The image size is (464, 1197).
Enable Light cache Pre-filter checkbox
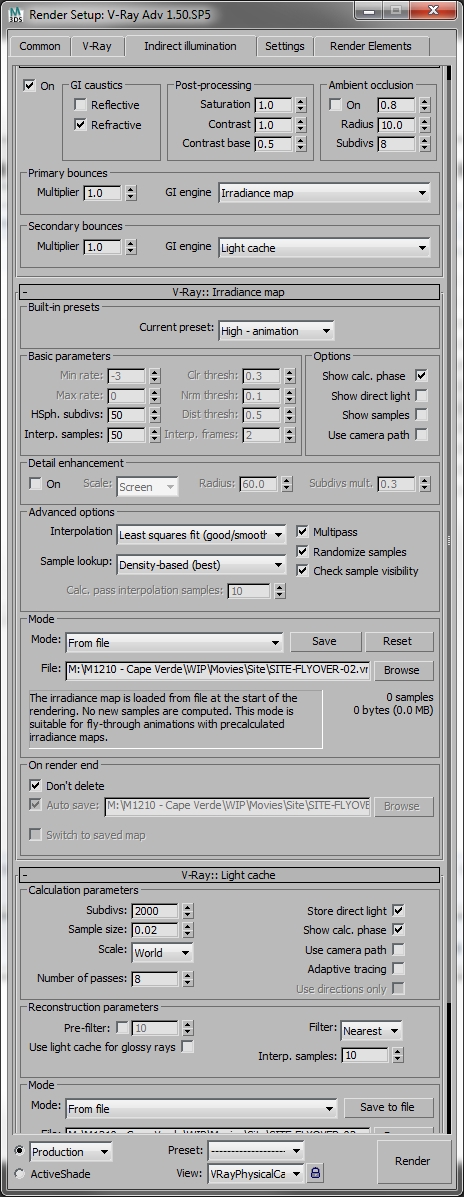click(122, 1028)
